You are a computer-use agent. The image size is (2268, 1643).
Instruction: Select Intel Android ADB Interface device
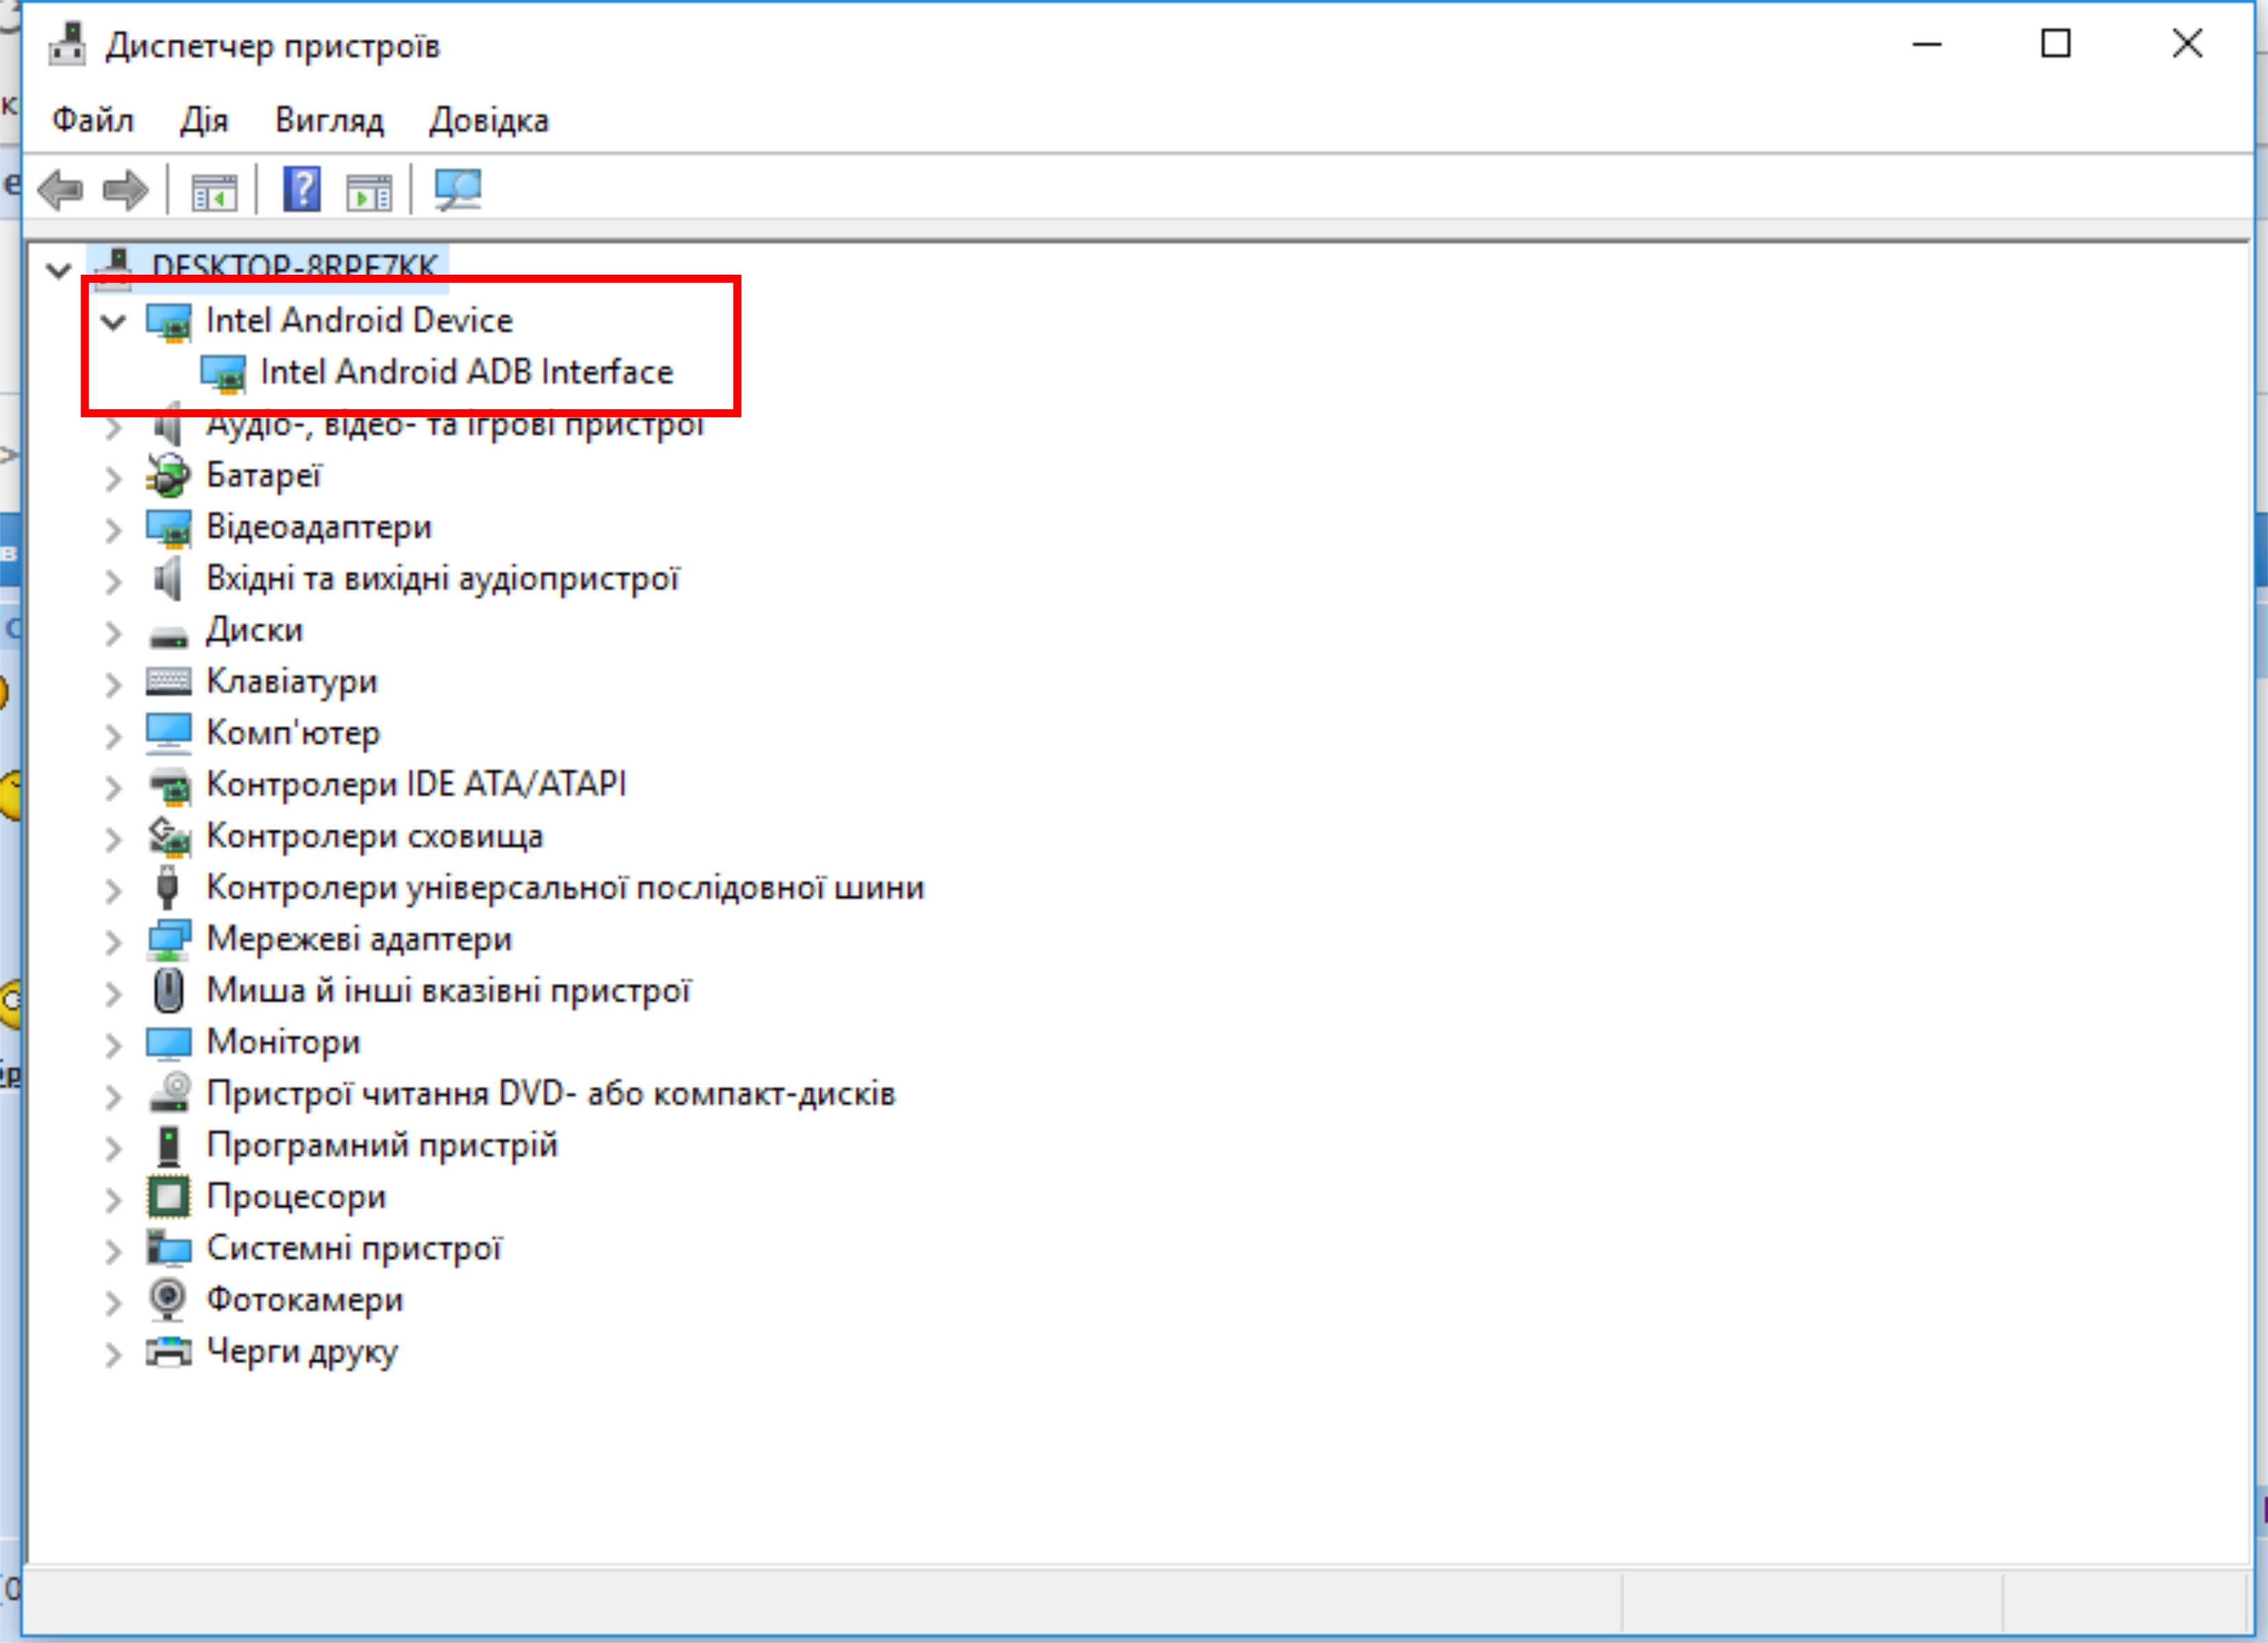coord(466,372)
